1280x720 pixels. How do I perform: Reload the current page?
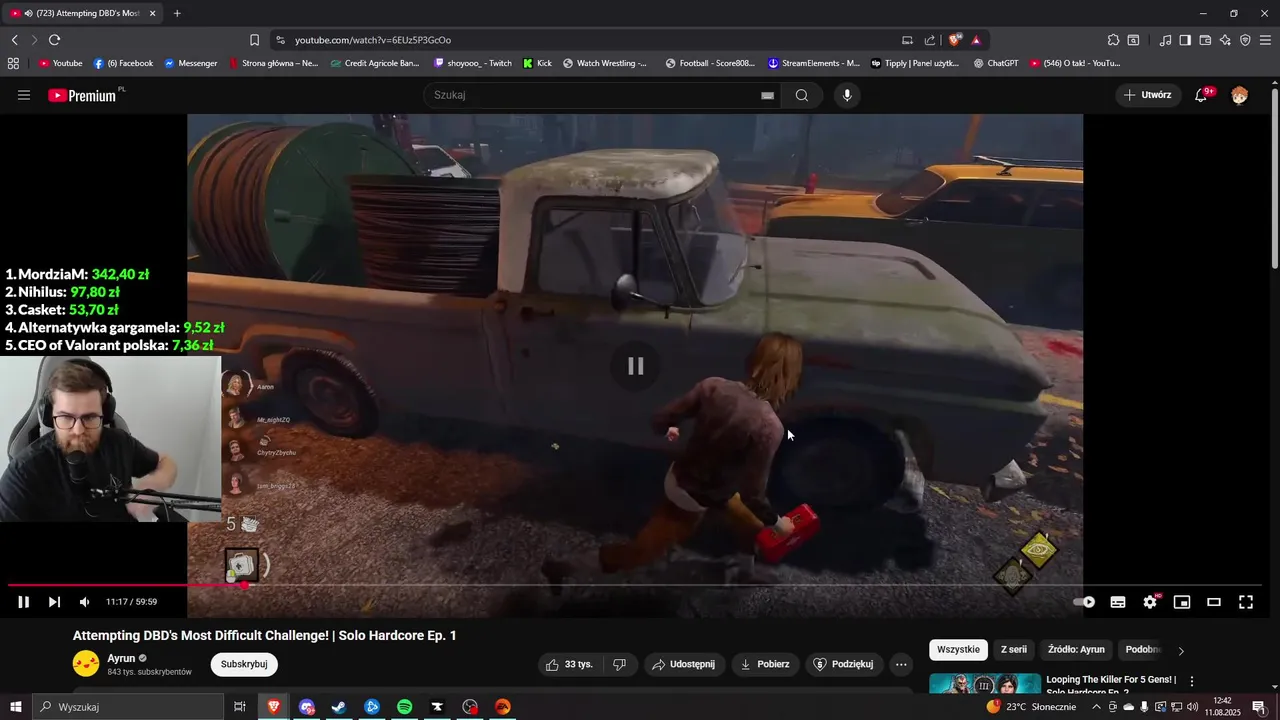tap(54, 40)
